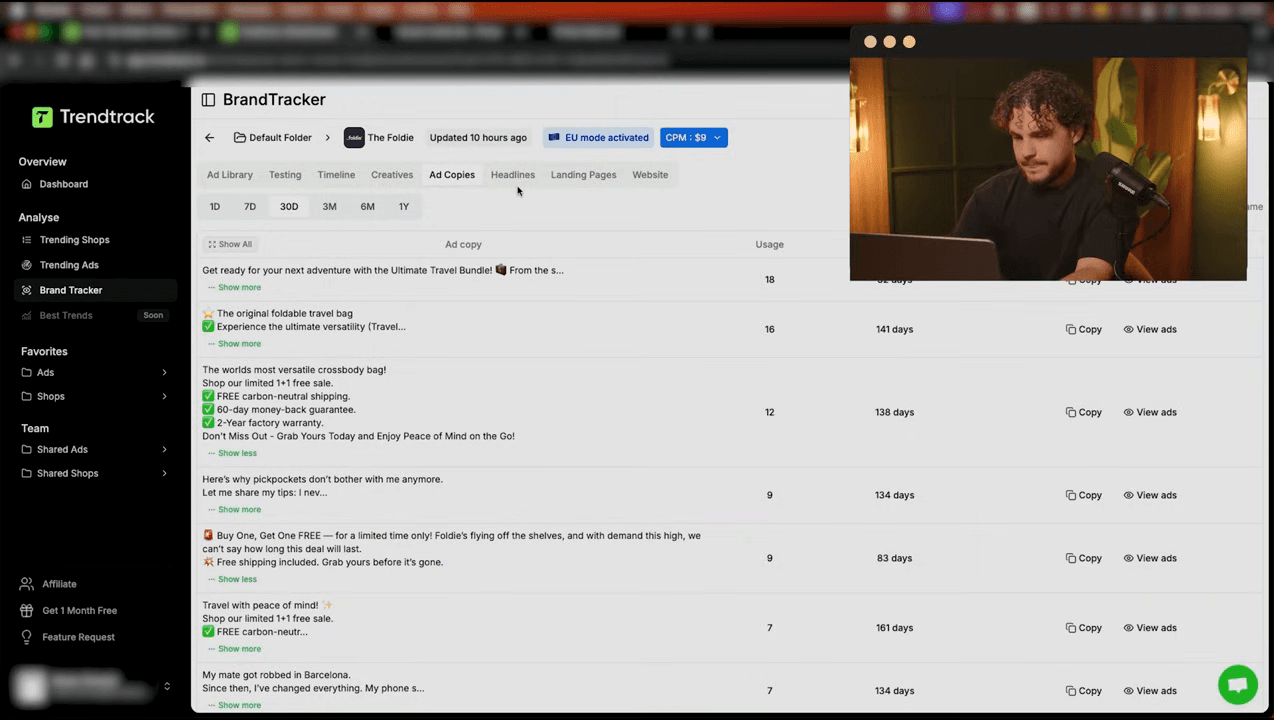Copy the Barcelona ad copy row
The width and height of the screenshot is (1274, 720).
[1084, 692]
